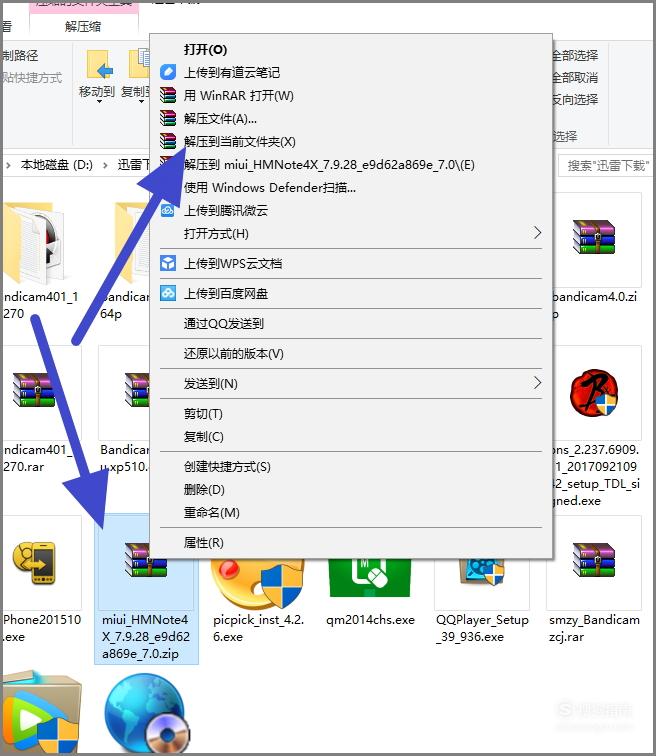Expand the 移动到 dropdown arrow
Viewport: 656px width, 756px height.
coord(99,101)
